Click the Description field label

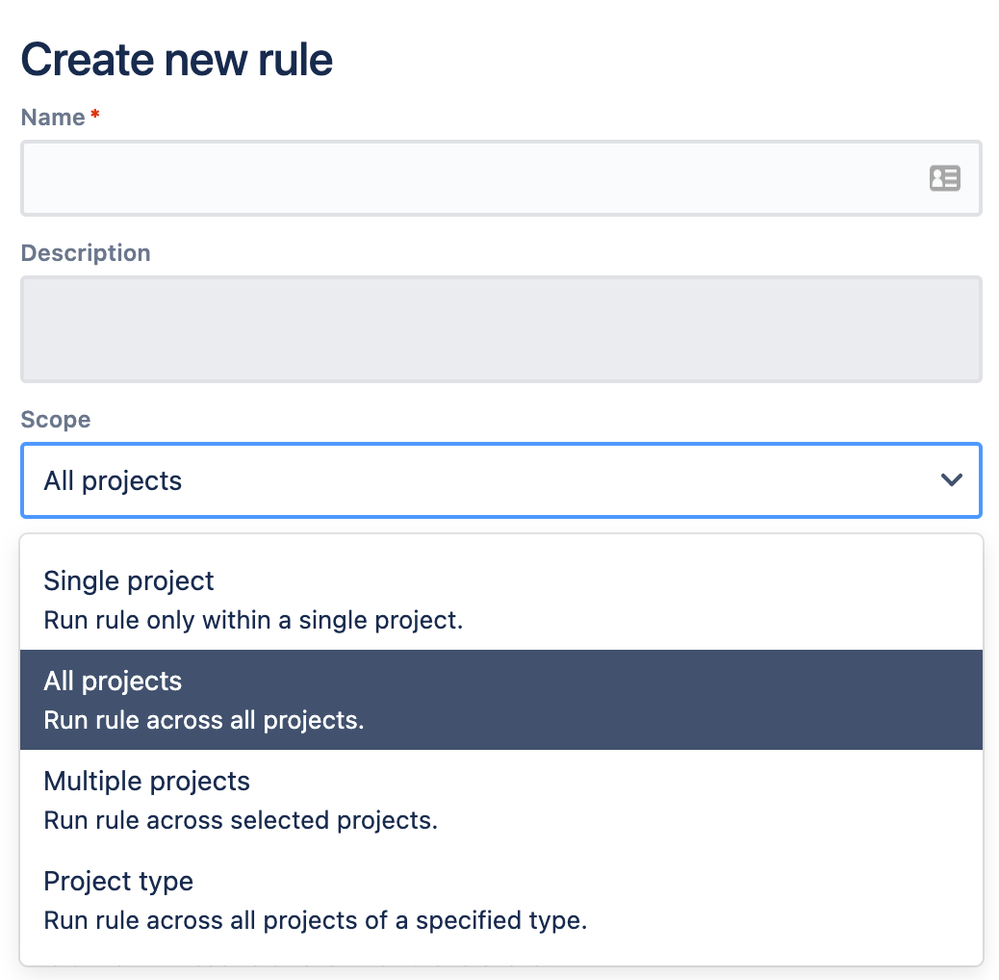(85, 253)
